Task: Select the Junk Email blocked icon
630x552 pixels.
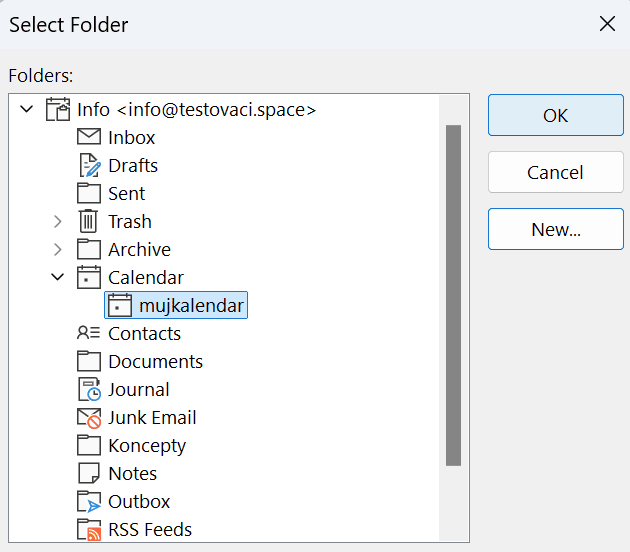Action: pyautogui.click(x=89, y=417)
